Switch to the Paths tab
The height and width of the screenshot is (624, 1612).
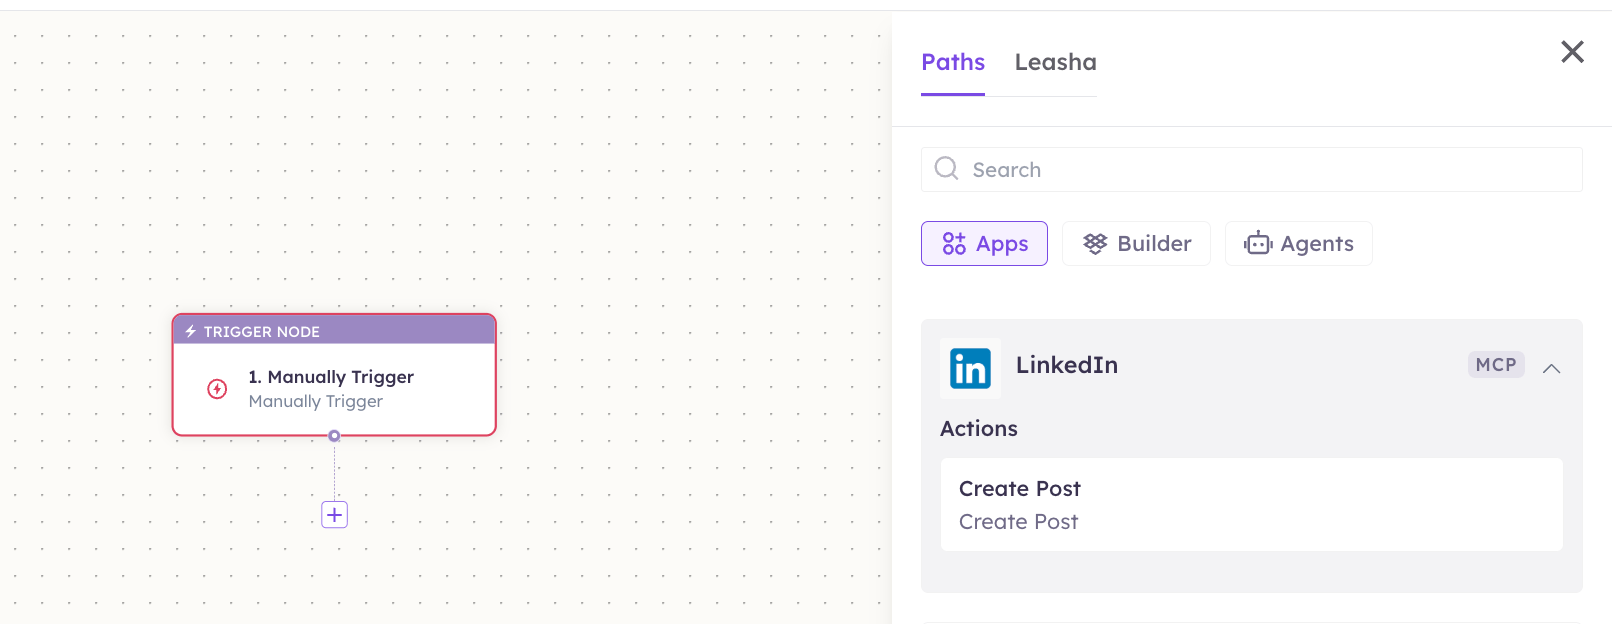[953, 62]
